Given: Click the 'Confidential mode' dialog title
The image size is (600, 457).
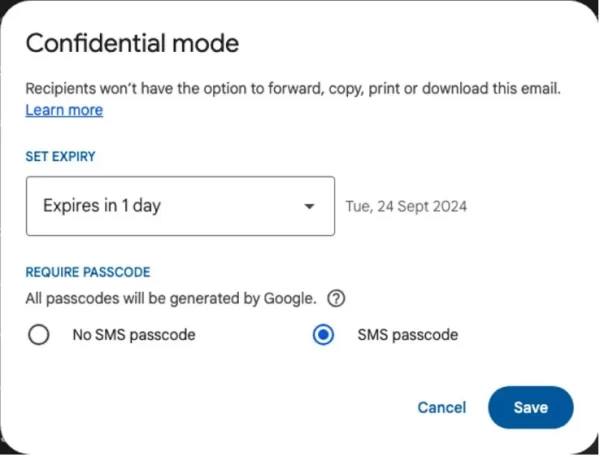Looking at the screenshot, I should tap(132, 43).
